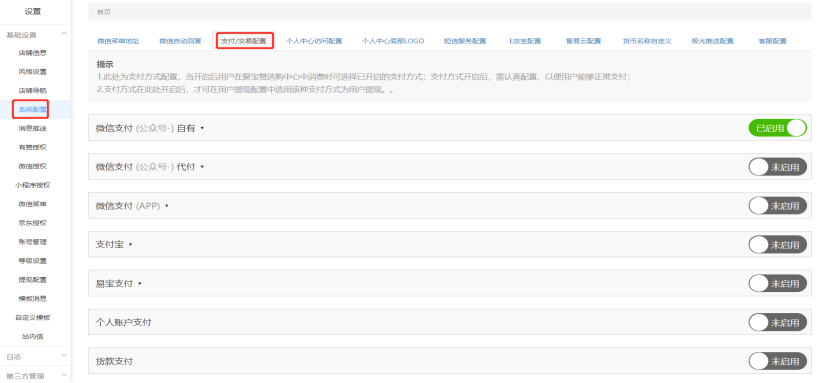Go to 等级设置 in the sidebar
This screenshot has width=829, height=383.
click(33, 261)
